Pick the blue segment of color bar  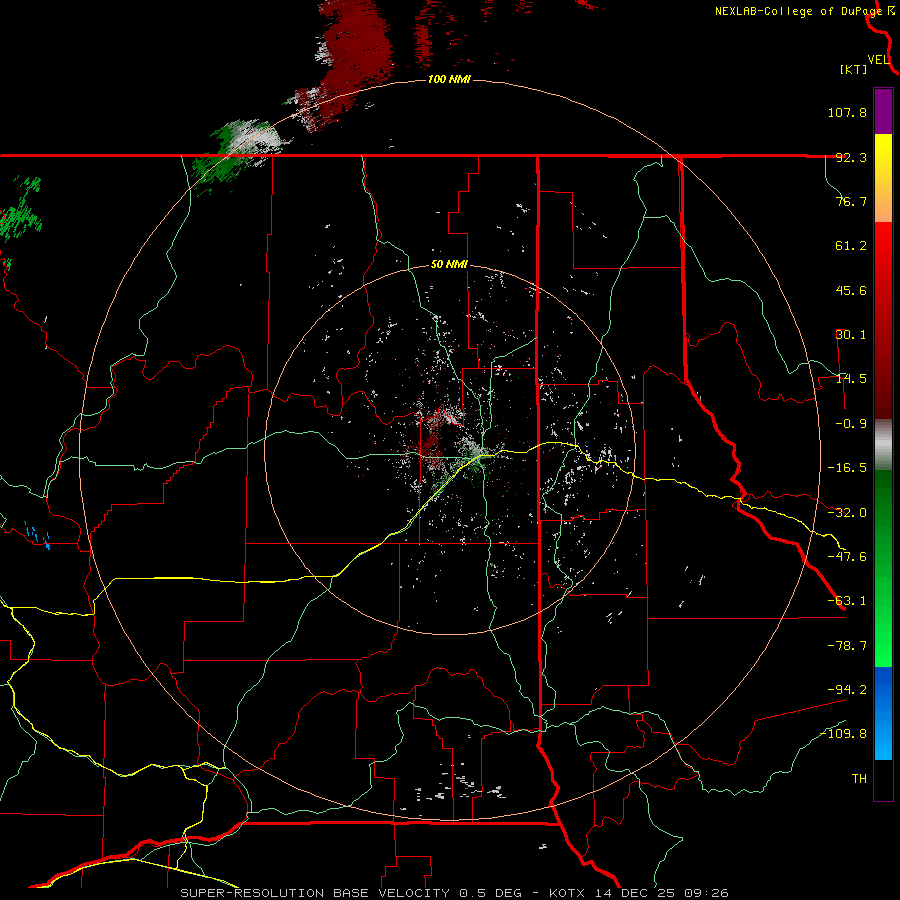point(883,713)
